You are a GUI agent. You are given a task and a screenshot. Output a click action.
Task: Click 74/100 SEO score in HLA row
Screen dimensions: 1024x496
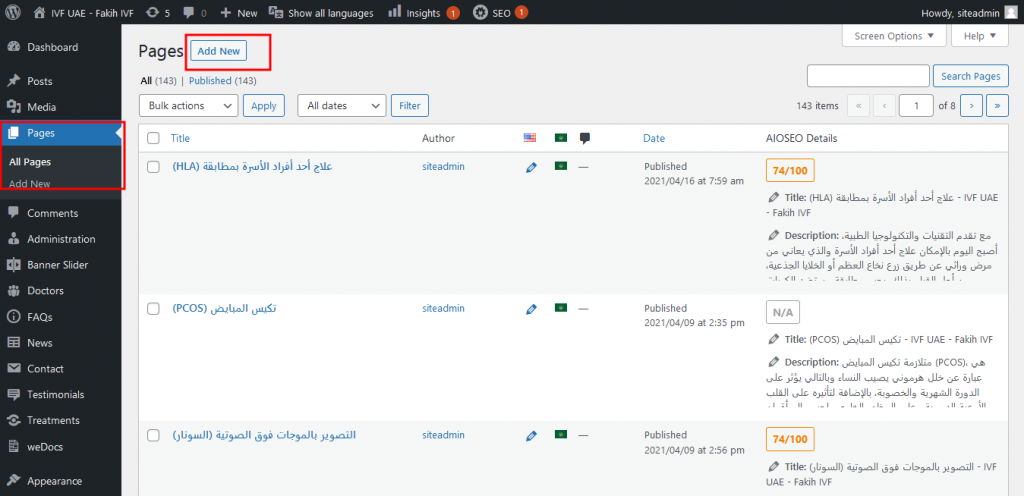click(790, 171)
